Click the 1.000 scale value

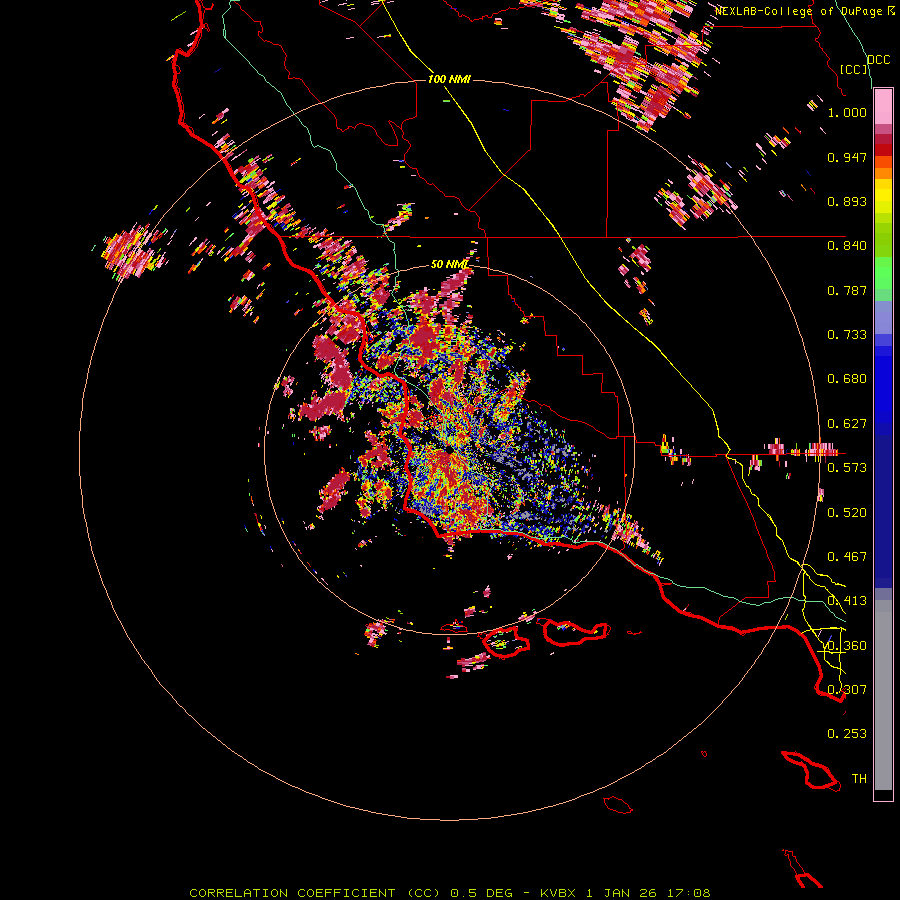[847, 112]
